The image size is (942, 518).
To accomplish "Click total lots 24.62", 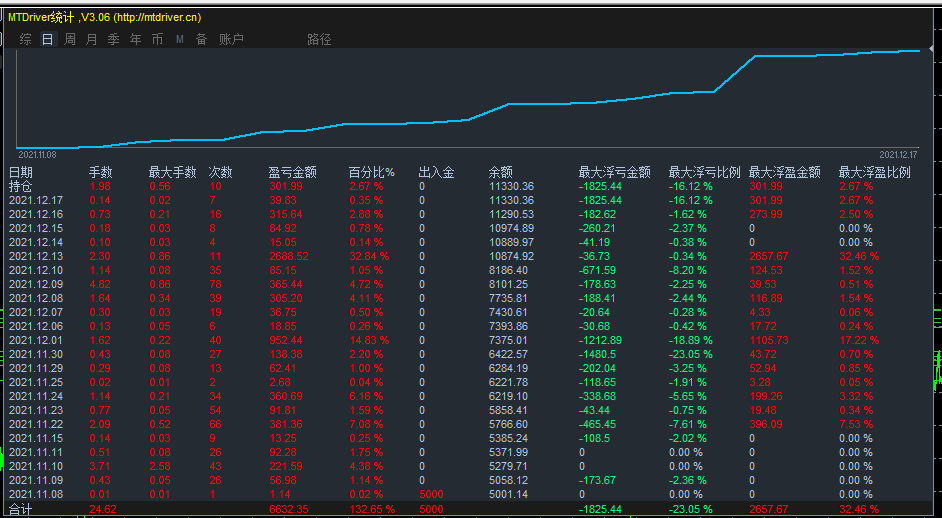I will point(103,510).
